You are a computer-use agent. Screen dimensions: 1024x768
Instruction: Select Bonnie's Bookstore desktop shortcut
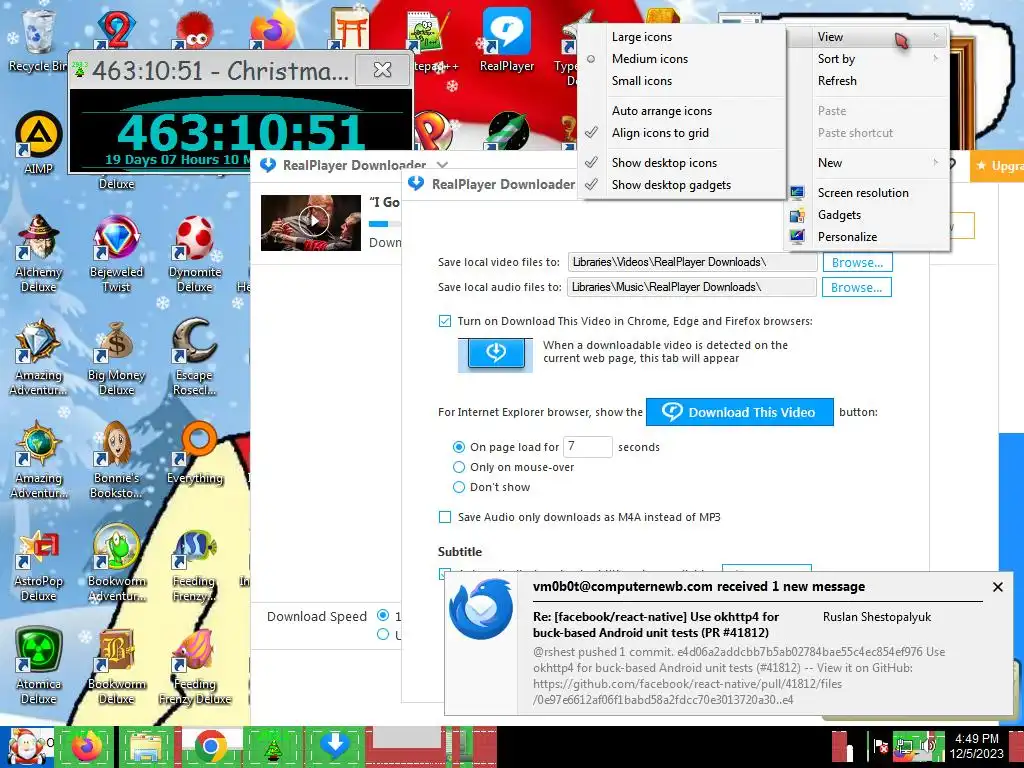[116, 460]
